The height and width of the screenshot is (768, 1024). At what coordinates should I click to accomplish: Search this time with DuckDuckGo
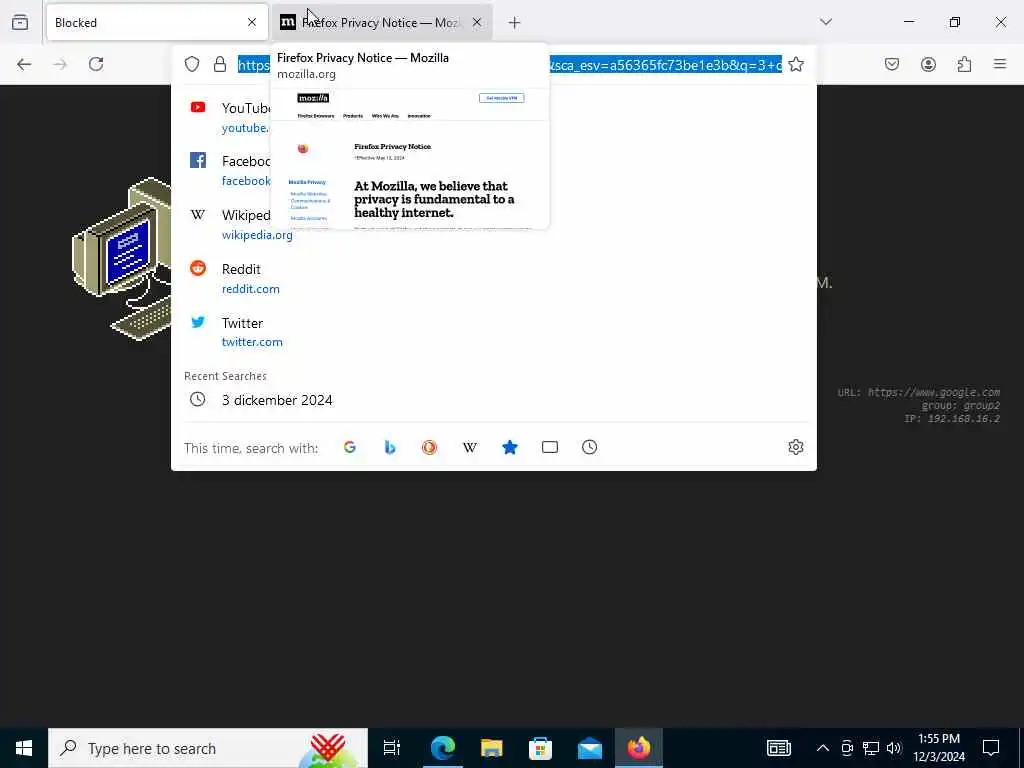pyautogui.click(x=430, y=447)
